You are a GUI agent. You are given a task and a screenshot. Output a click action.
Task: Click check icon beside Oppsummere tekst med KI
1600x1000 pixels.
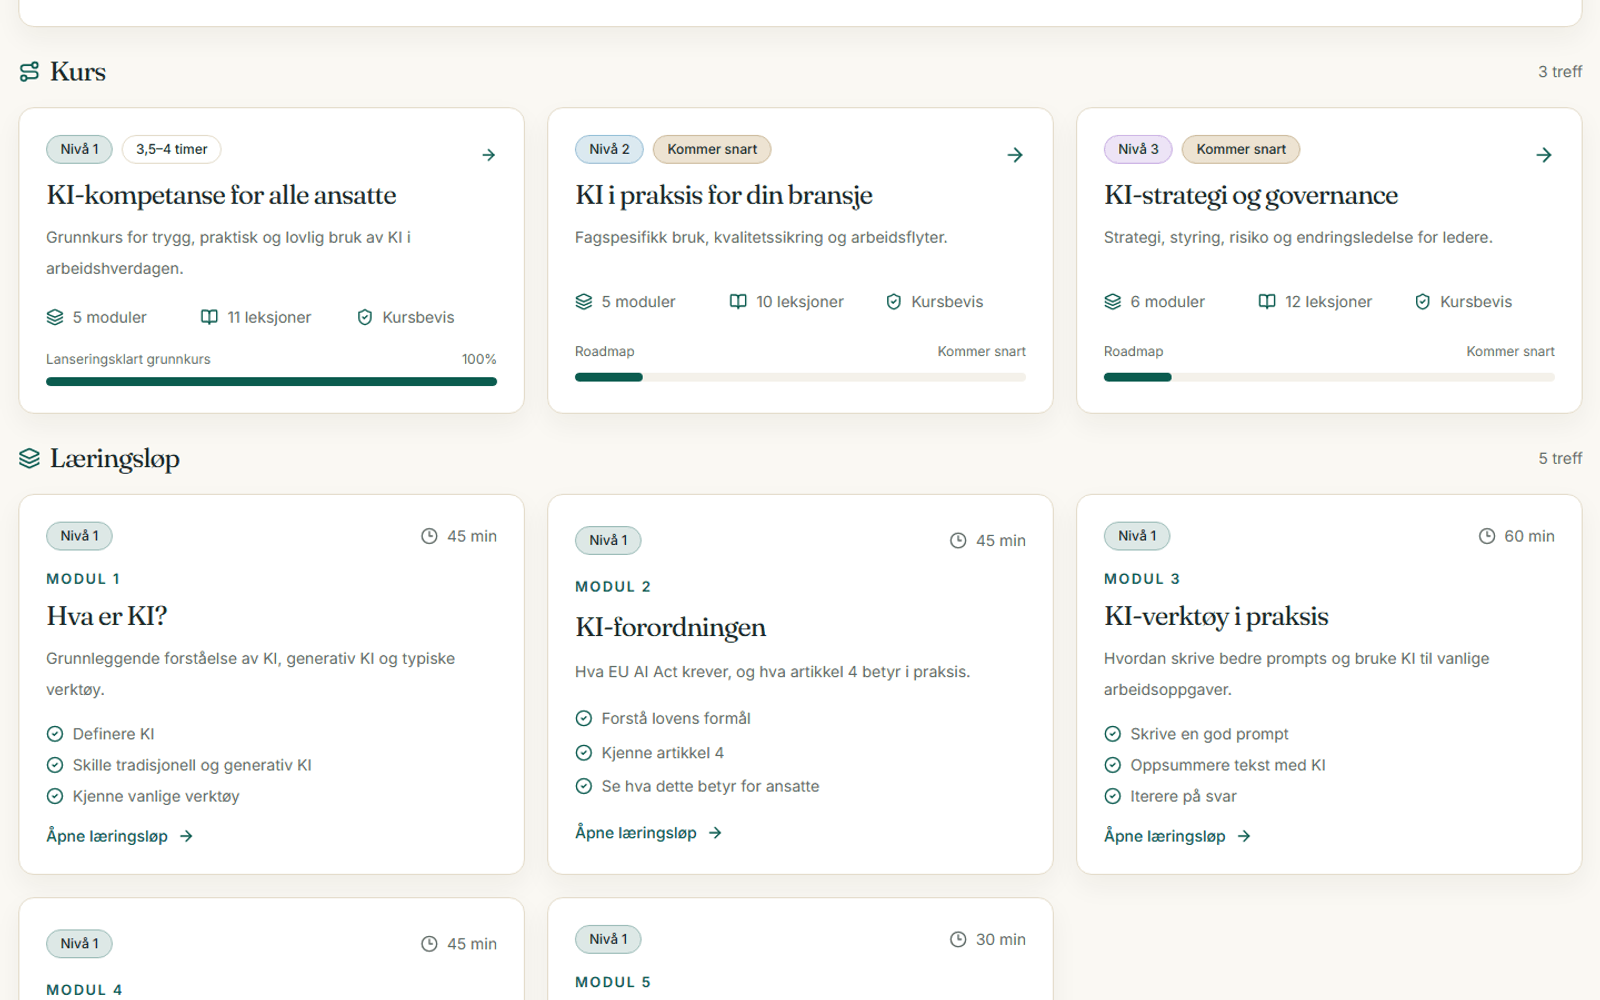(1113, 765)
